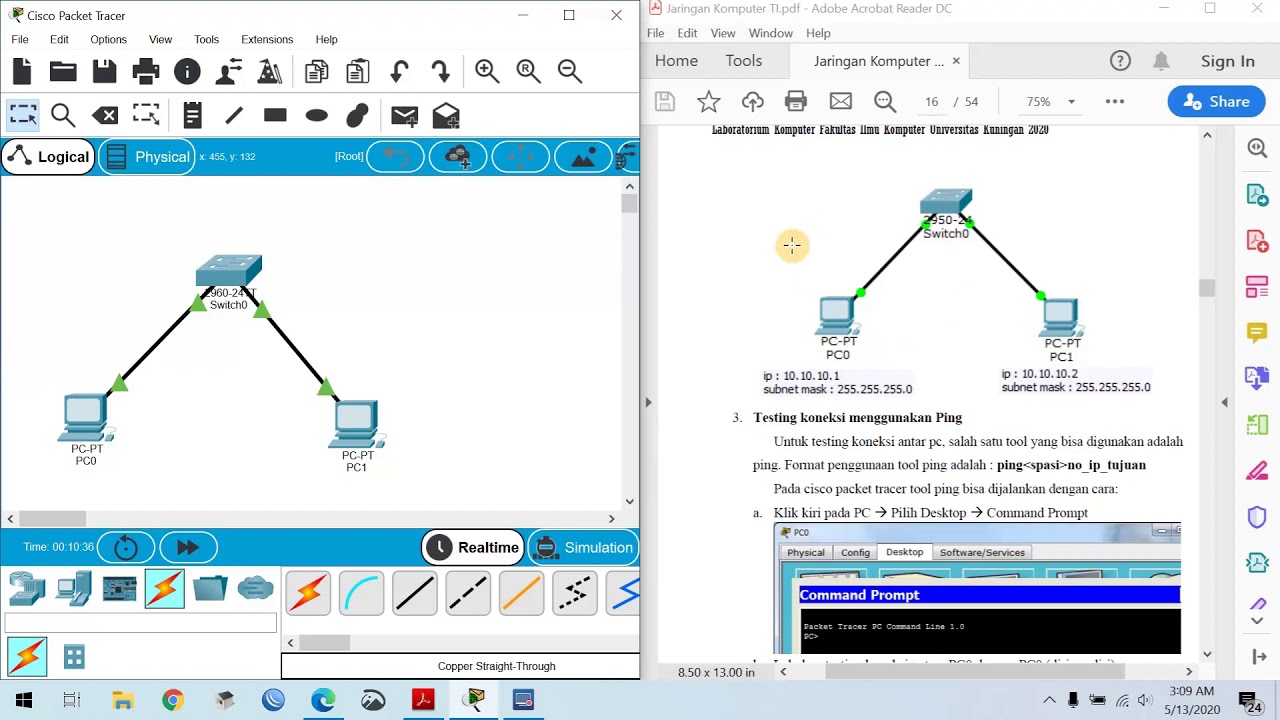Screen dimensions: 1280x720
Task: Choose the Connections lightning category icon
Action: [x=164, y=588]
